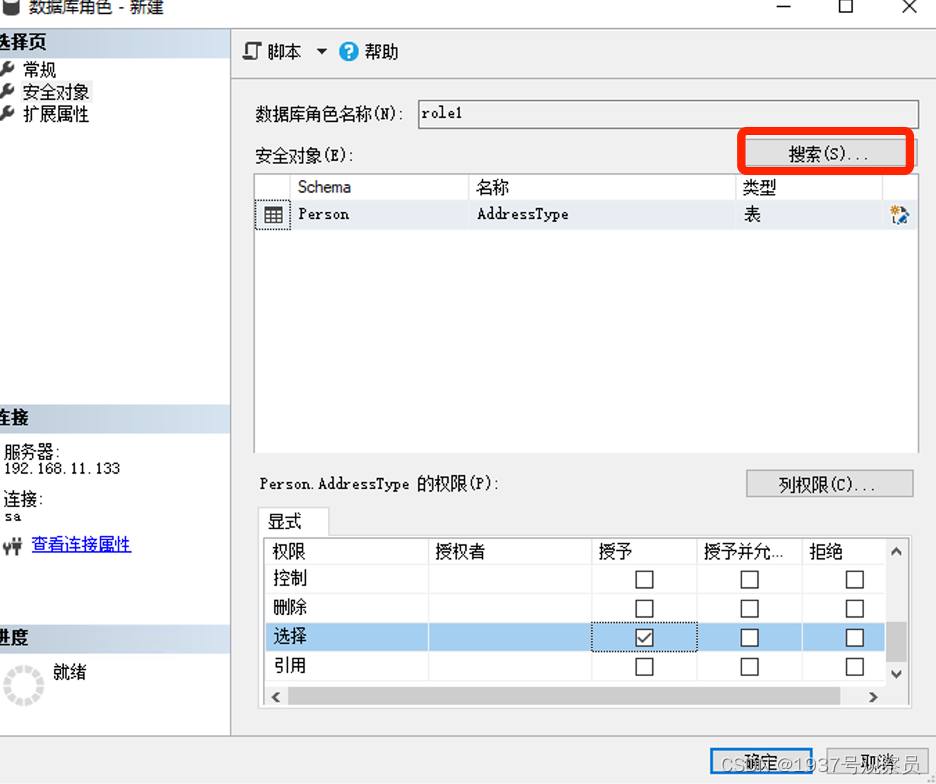Open the 查看连接属性 link
The image size is (936, 784).
coord(81,544)
